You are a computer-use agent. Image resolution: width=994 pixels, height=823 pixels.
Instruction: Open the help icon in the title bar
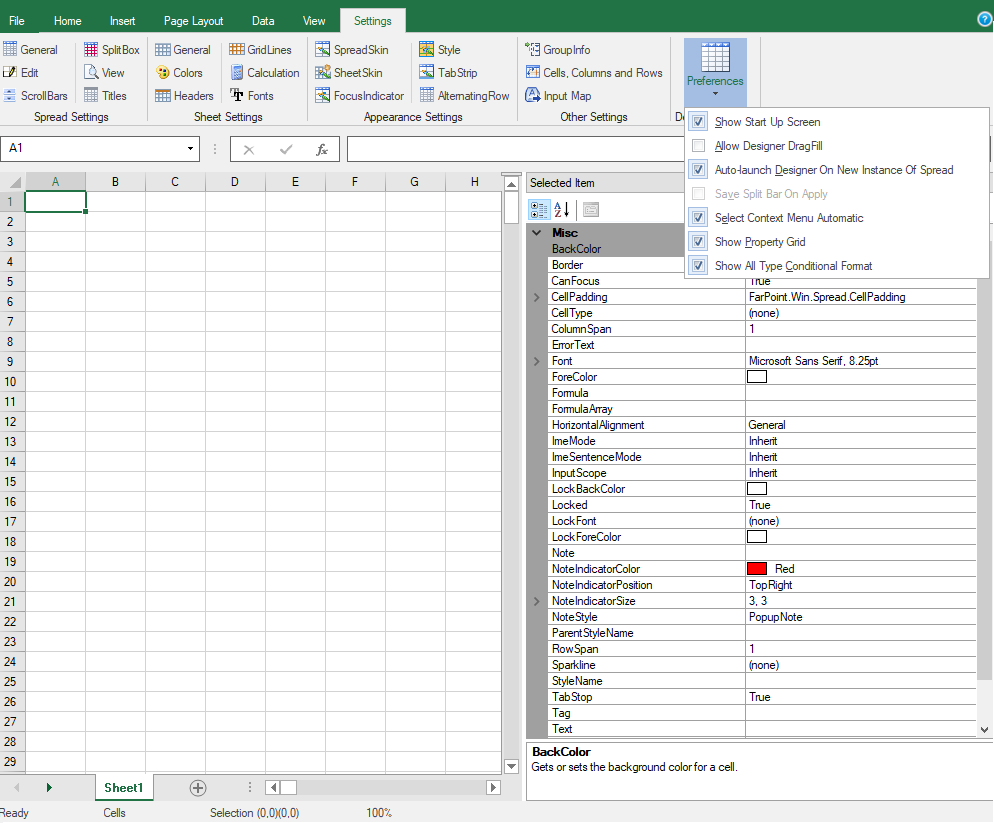[984, 19]
